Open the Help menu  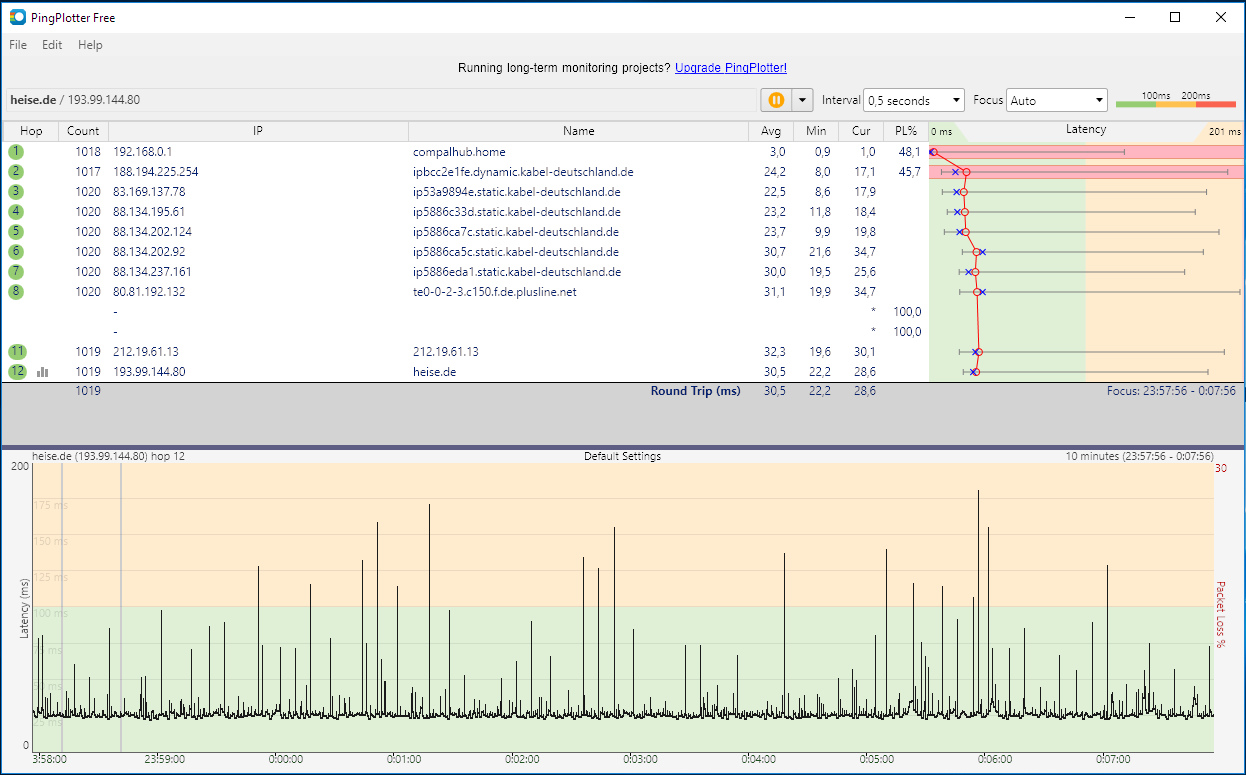[90, 45]
